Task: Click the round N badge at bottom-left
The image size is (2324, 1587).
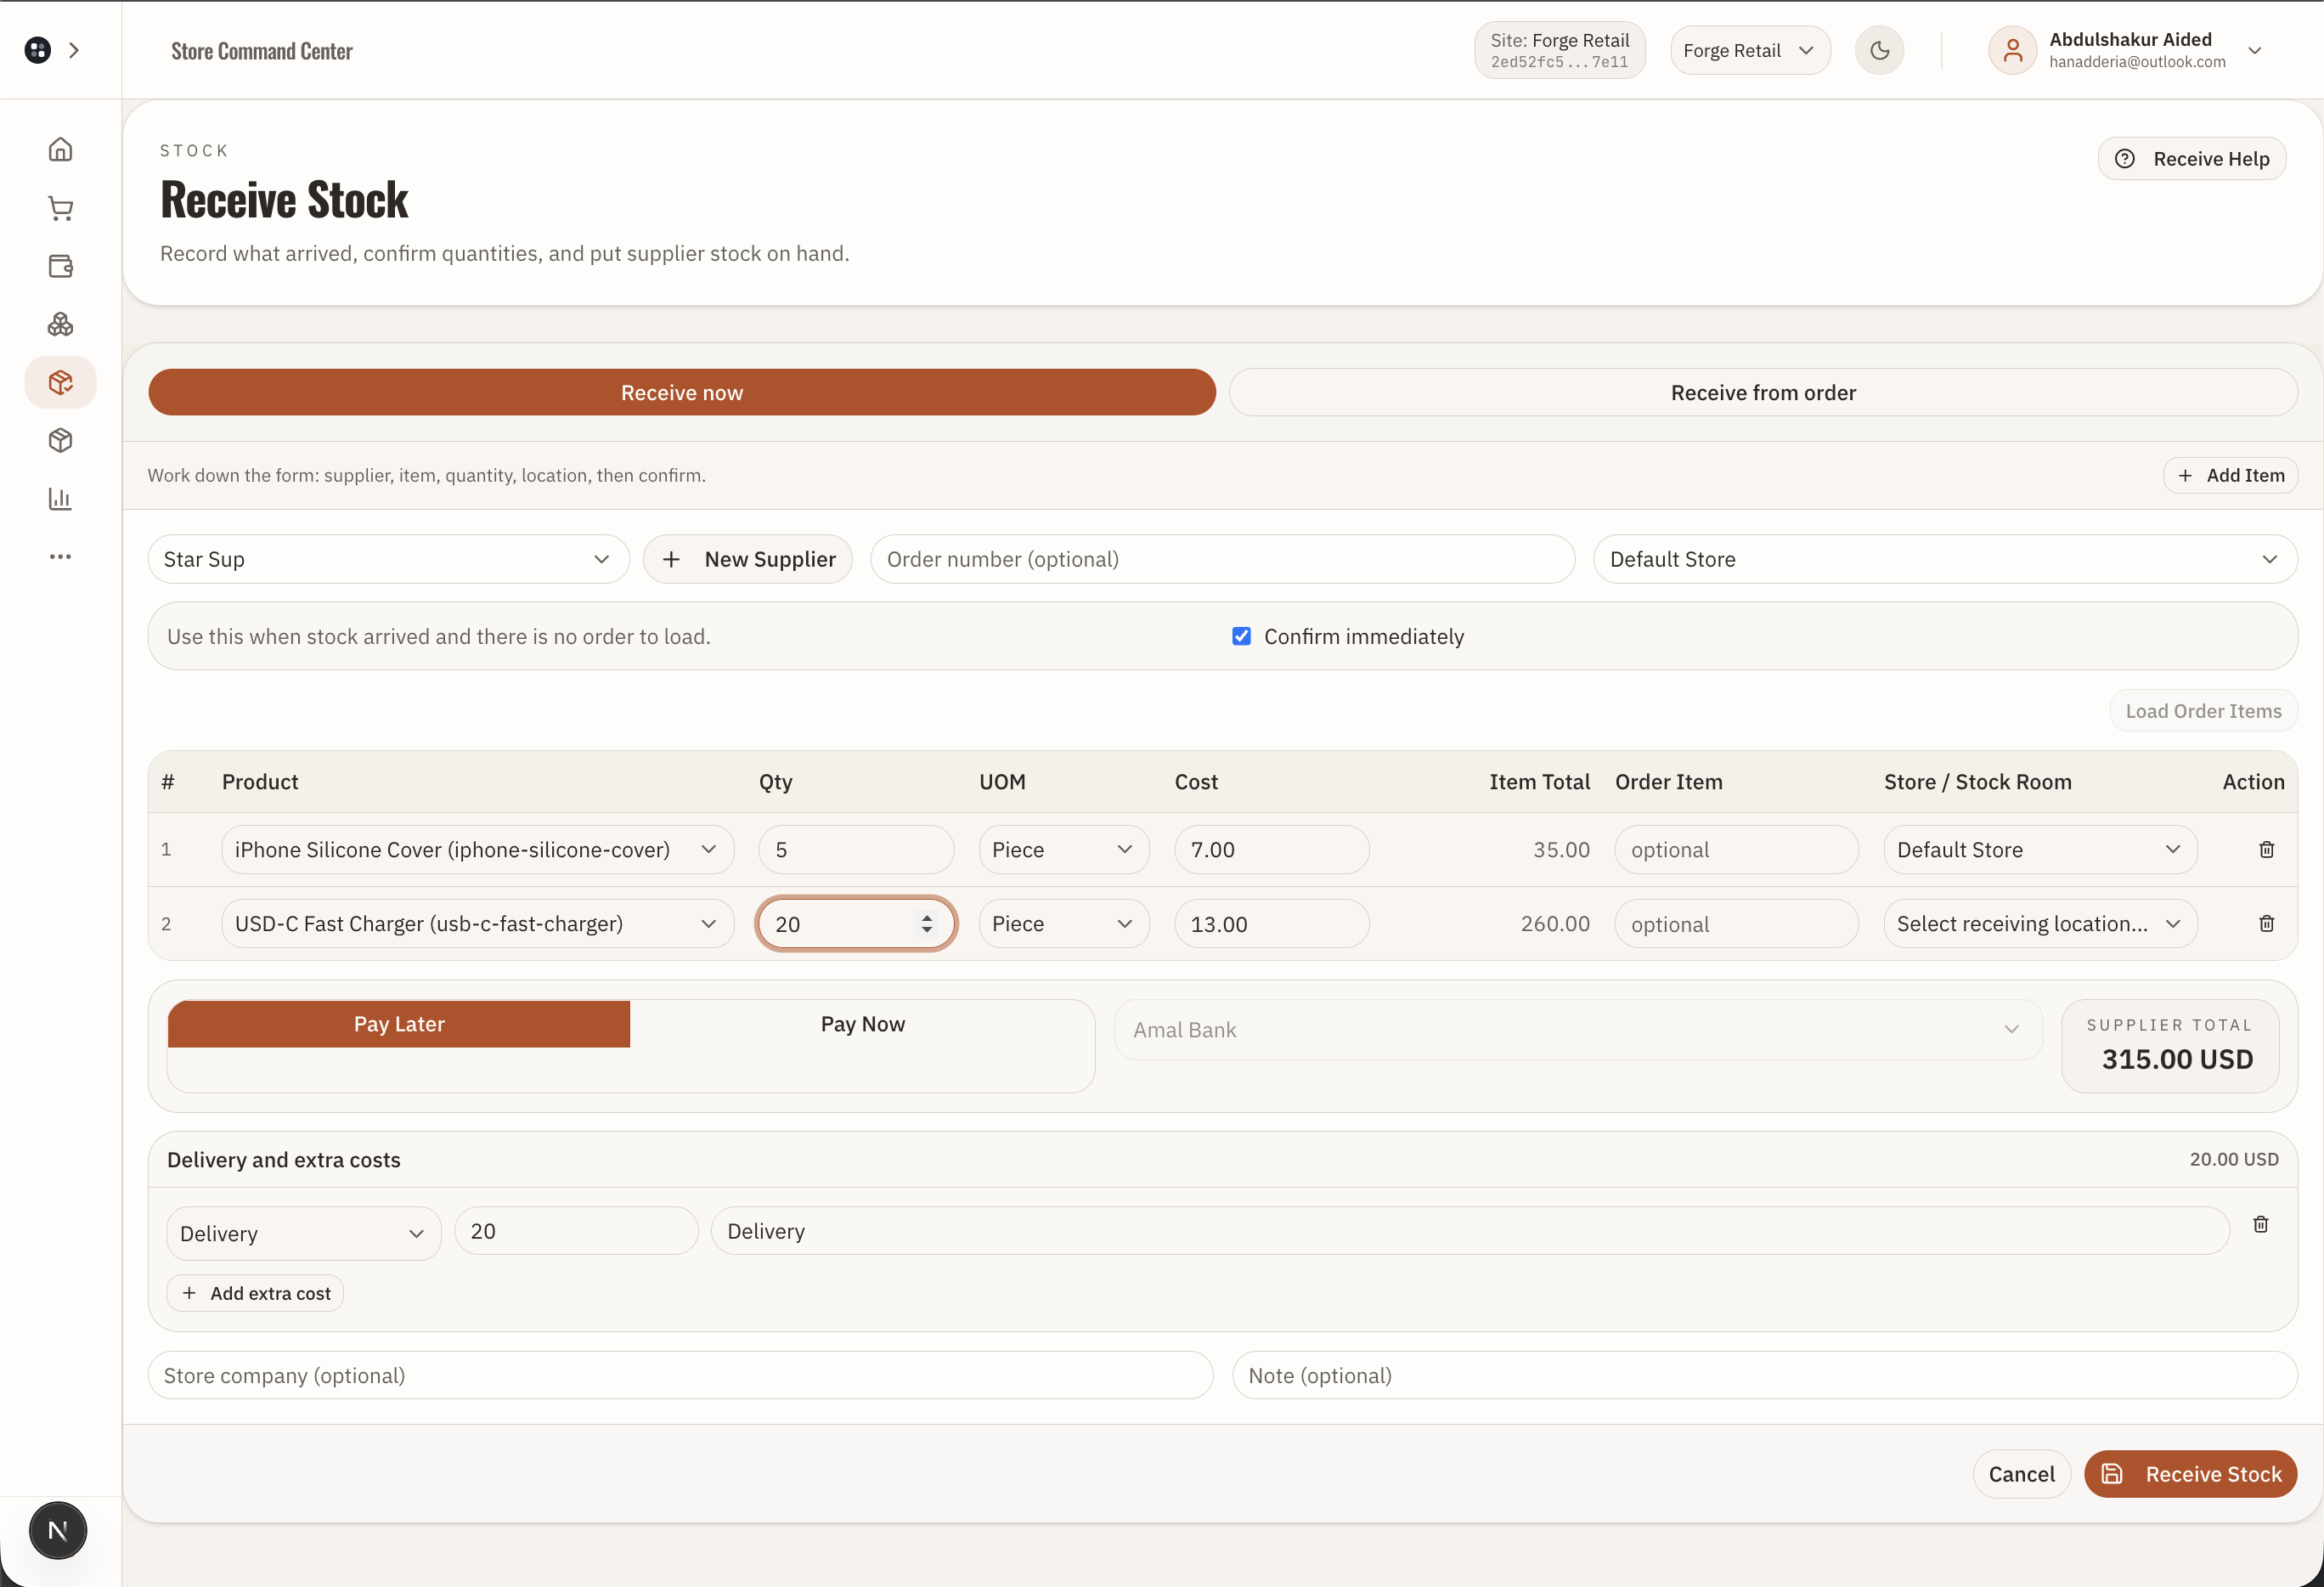Action: pyautogui.click(x=58, y=1530)
